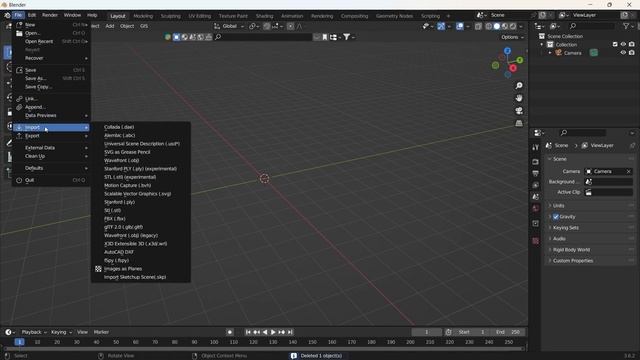Screen dimensions: 640x360
Task: Toggle the camera view icon in viewport
Action: [x=519, y=111]
